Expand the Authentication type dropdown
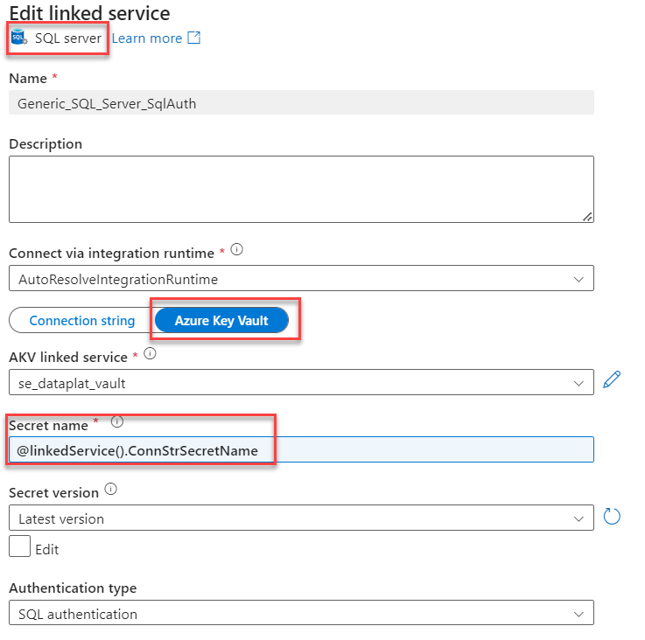645x640 pixels. (301, 613)
